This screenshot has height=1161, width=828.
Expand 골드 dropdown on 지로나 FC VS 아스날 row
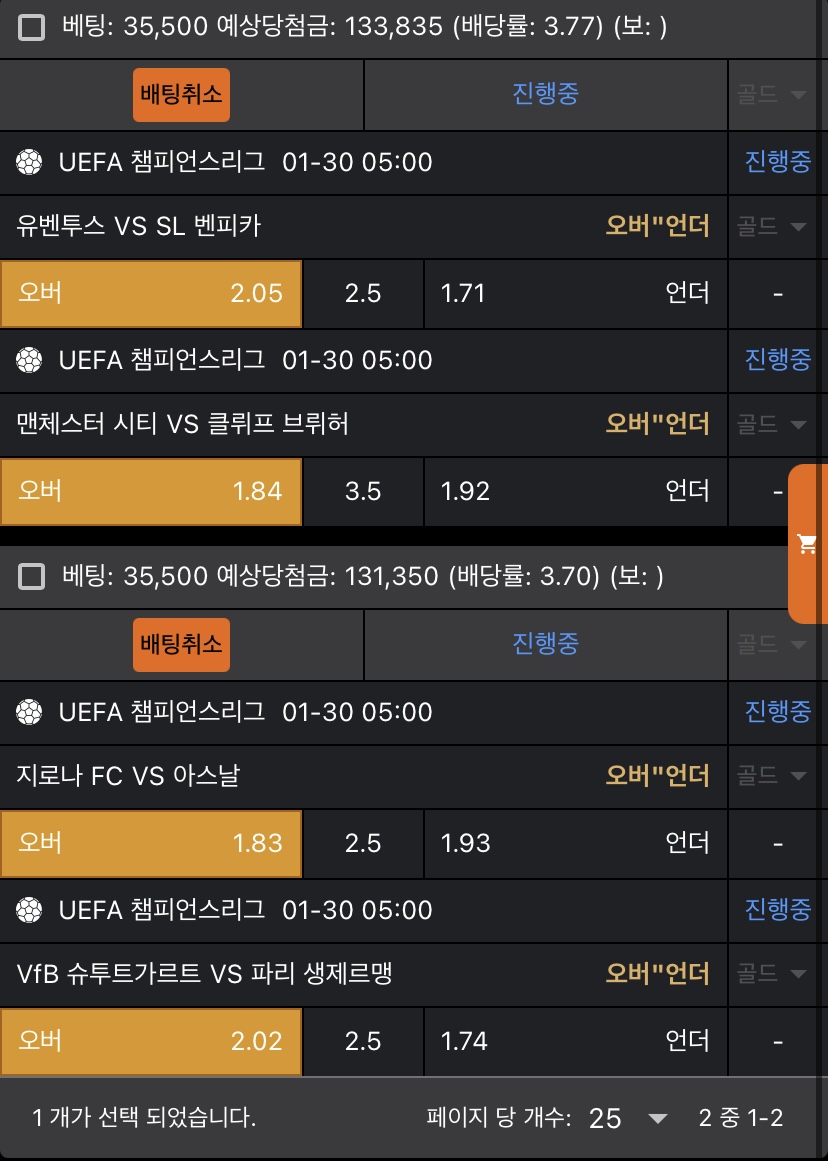[x=772, y=775]
